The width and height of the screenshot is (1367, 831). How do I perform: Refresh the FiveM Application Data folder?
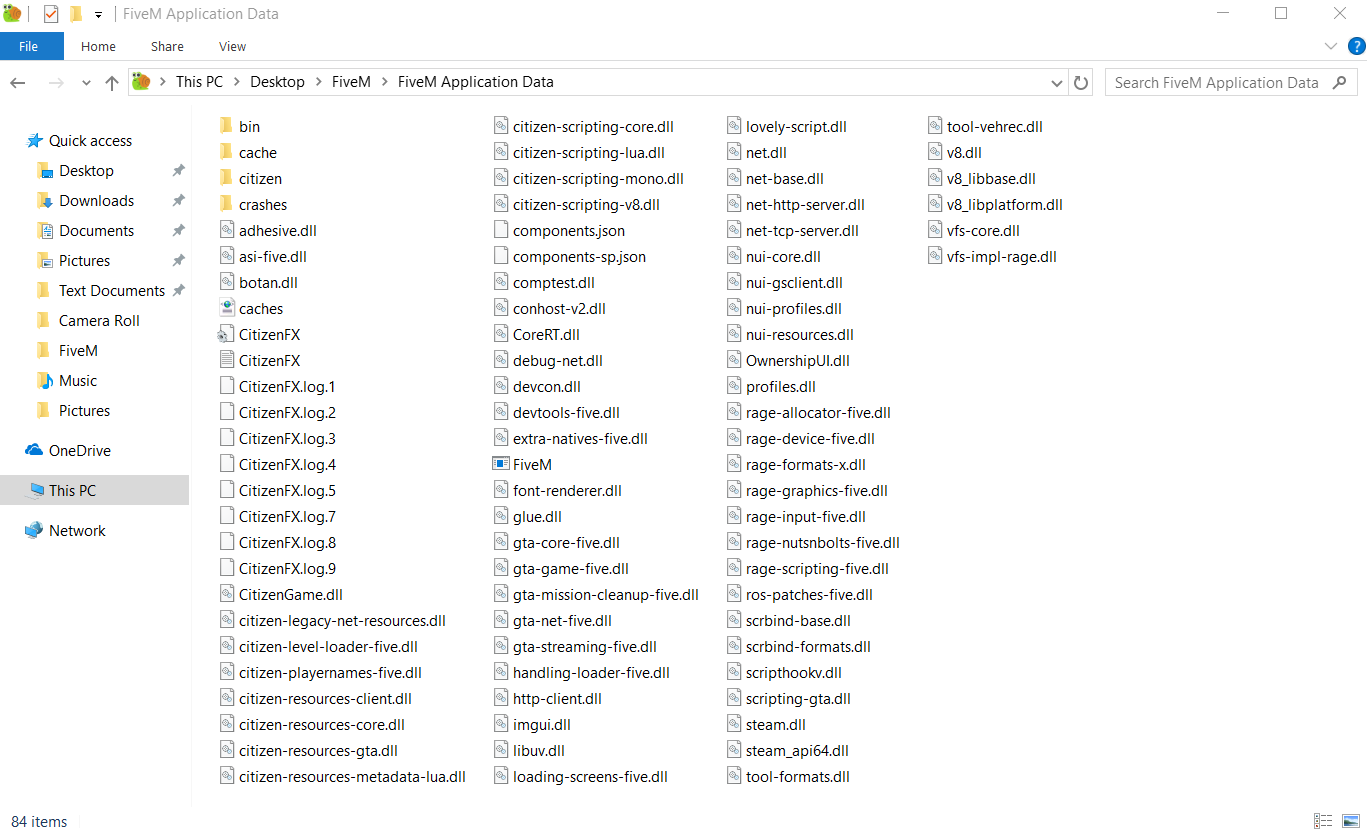click(x=1081, y=82)
